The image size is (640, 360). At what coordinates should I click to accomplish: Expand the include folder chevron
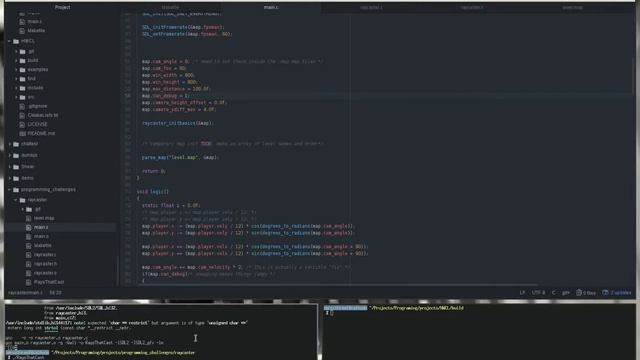point(16,88)
